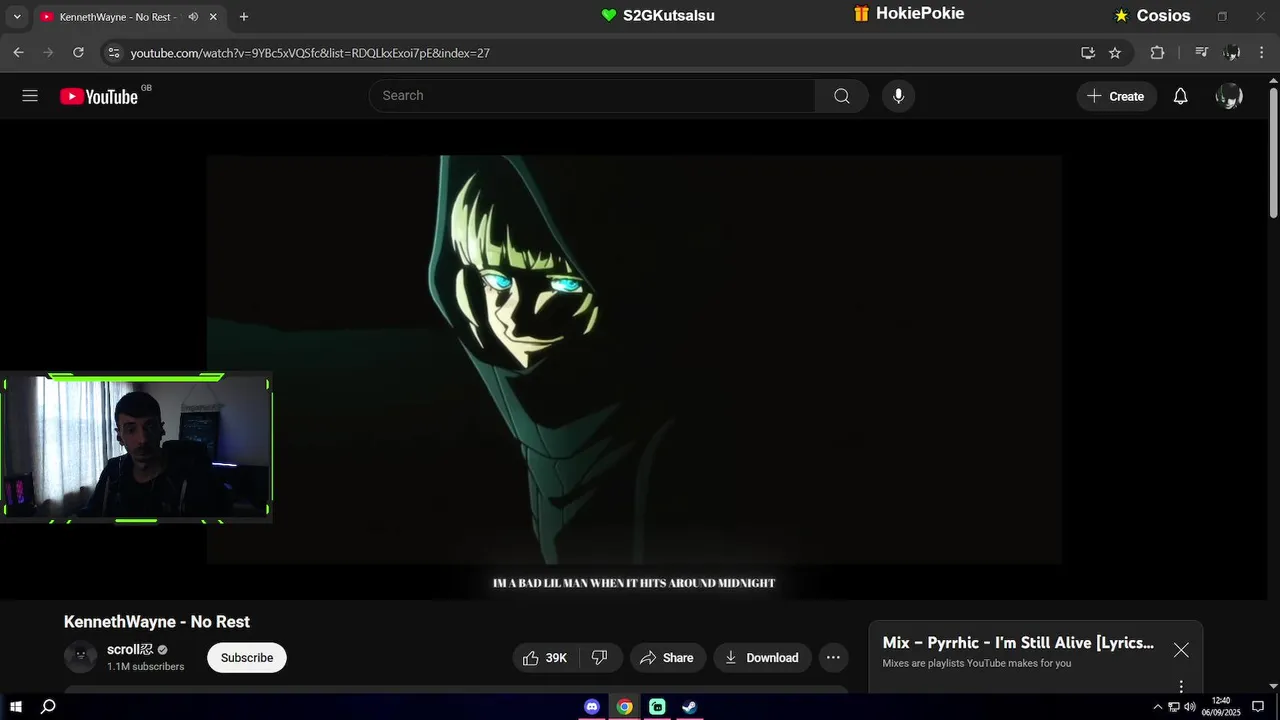
Task: Mute the tab via the speaker icon
Action: coord(193,17)
